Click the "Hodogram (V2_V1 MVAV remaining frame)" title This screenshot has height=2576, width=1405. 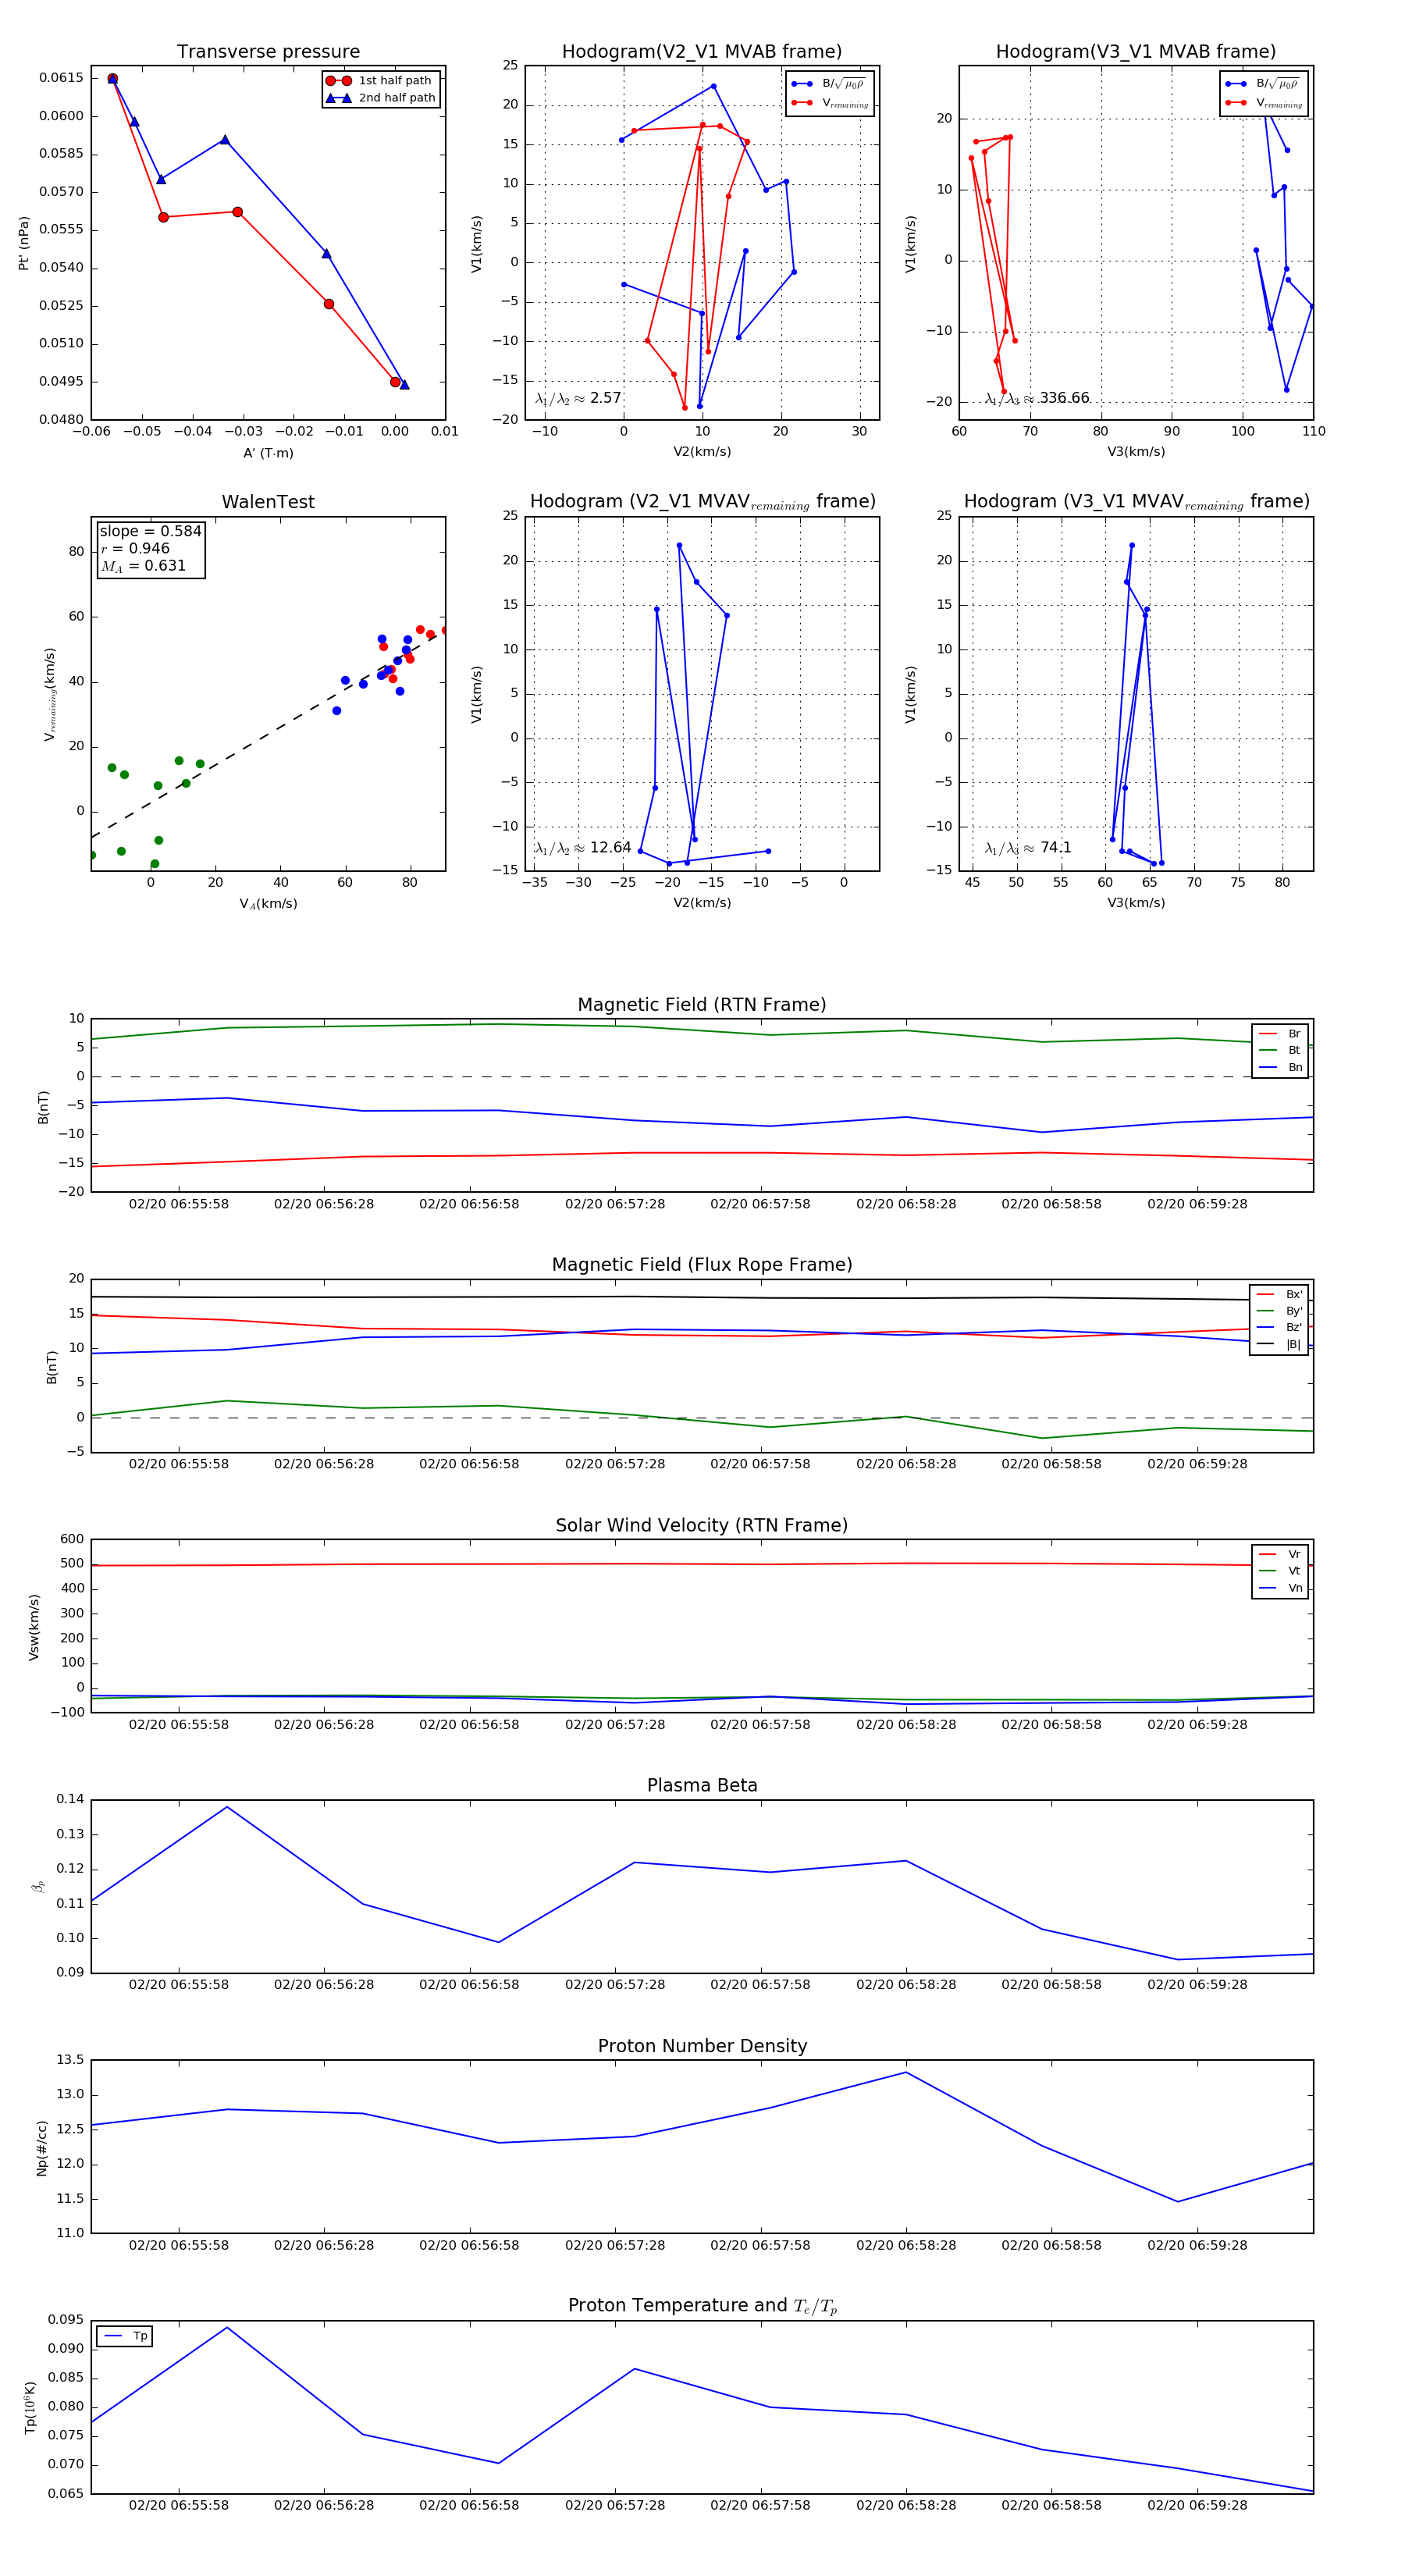pyautogui.click(x=702, y=502)
